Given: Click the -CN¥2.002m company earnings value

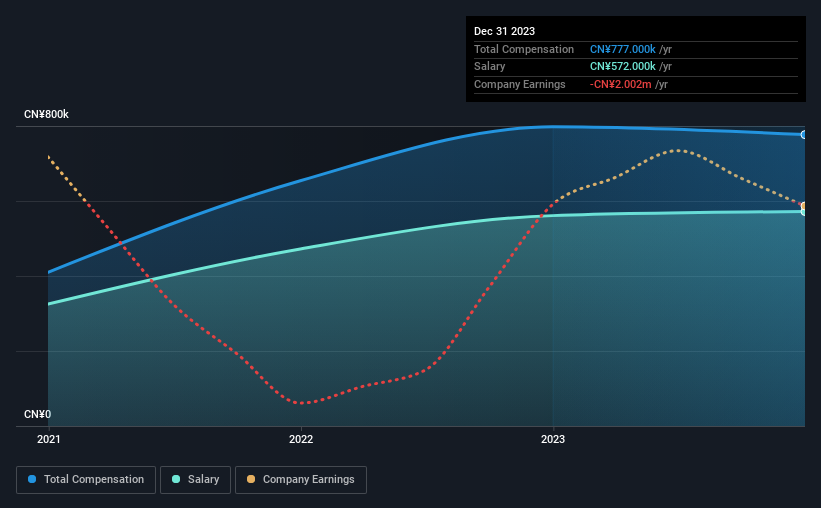Looking at the screenshot, I should pos(620,84).
